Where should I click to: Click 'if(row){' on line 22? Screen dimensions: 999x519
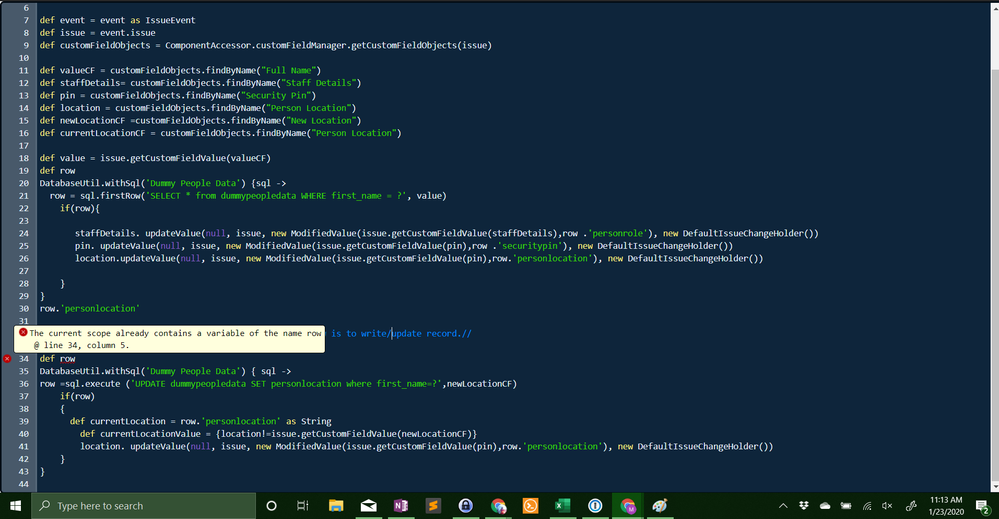[x=80, y=208]
